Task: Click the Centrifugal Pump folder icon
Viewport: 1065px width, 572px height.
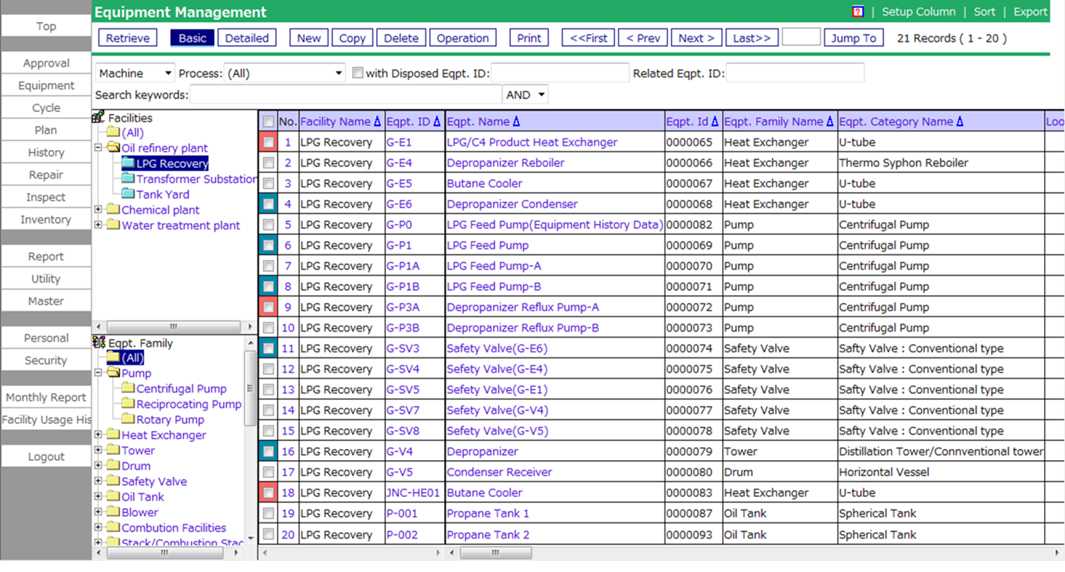Action: click(x=128, y=388)
